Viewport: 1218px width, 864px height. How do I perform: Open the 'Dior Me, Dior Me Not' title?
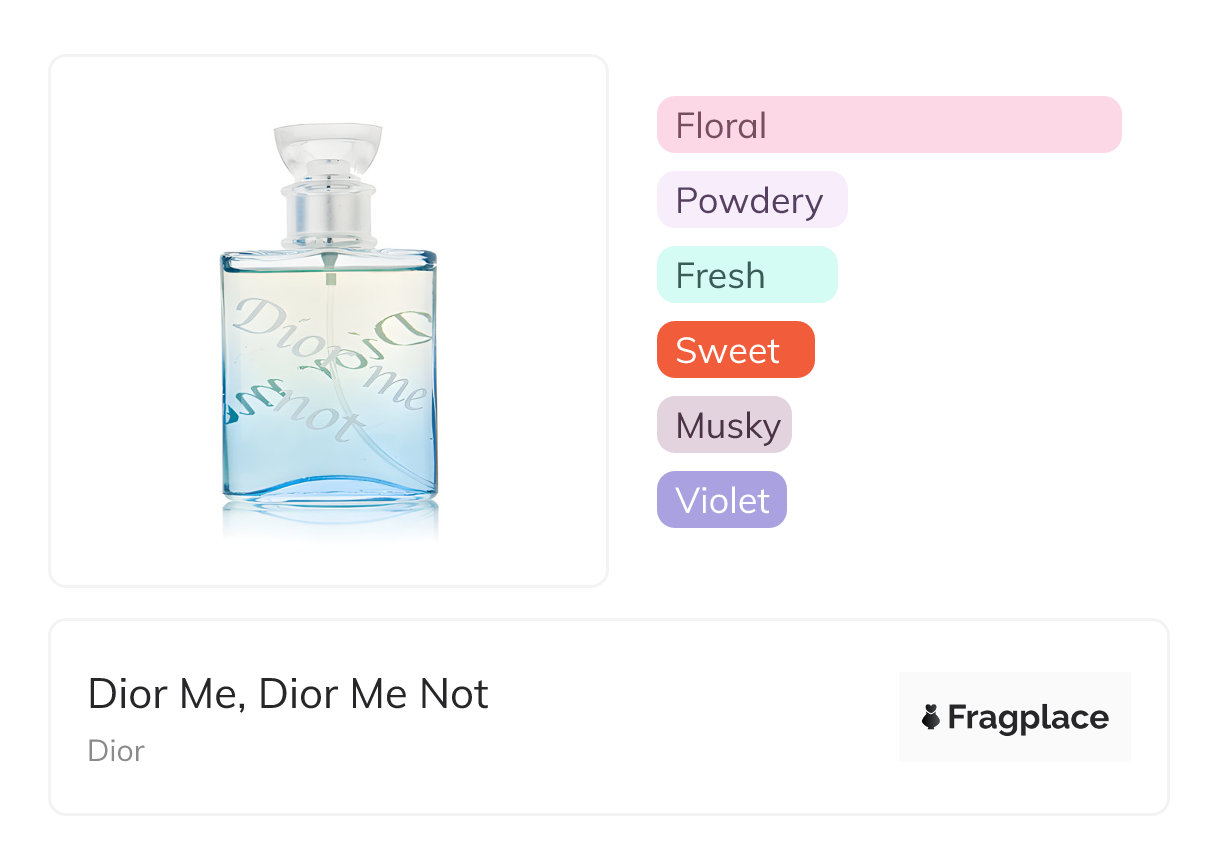click(x=288, y=694)
